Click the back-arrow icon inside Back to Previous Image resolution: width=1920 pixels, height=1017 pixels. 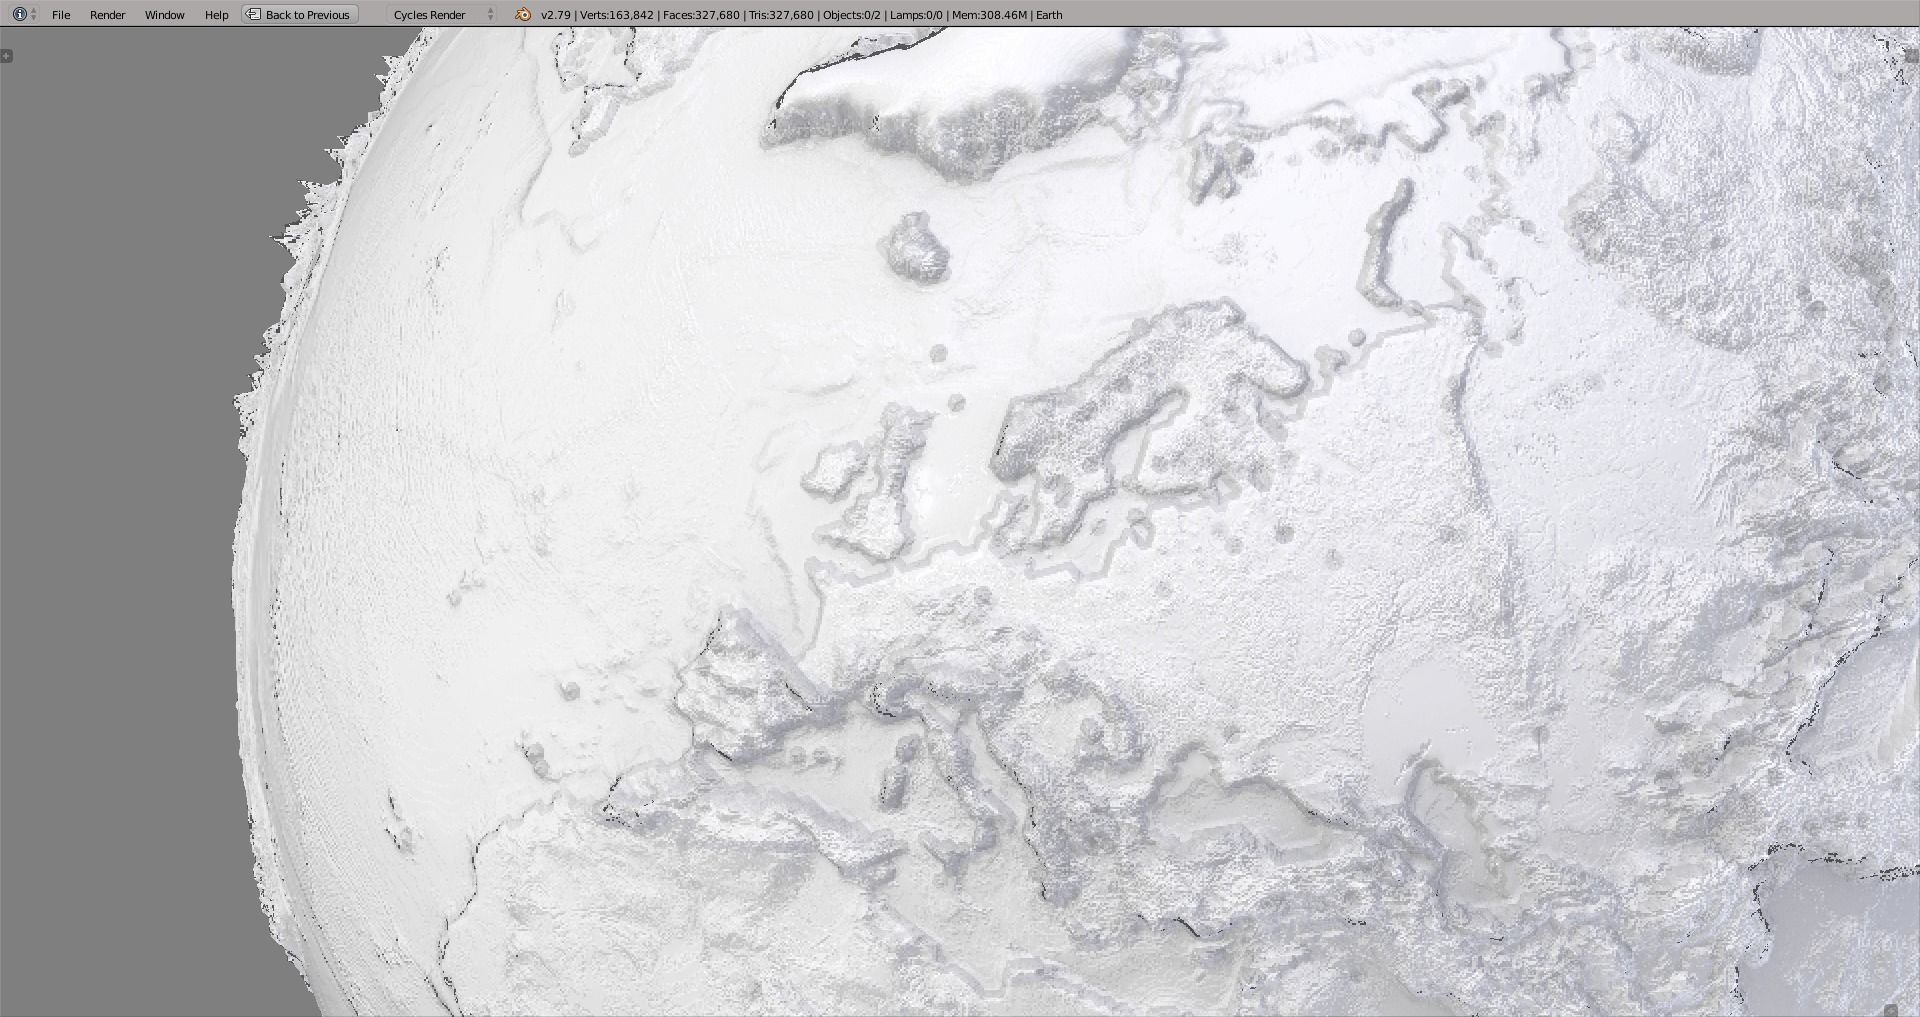[x=253, y=14]
